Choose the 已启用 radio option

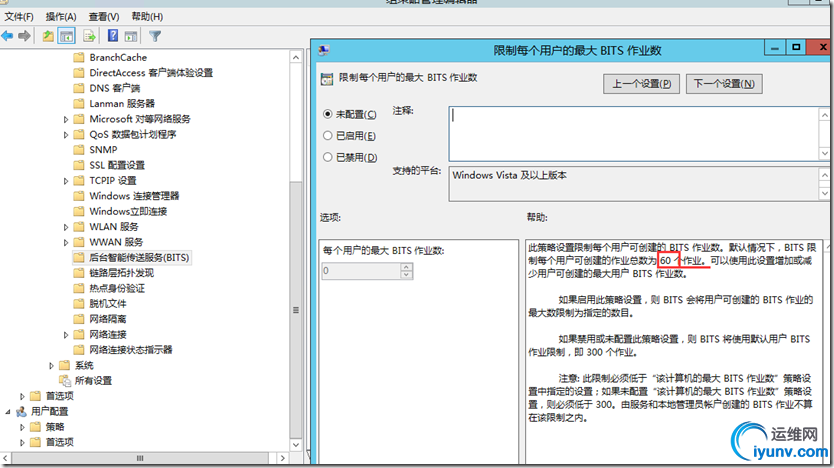(x=328, y=136)
